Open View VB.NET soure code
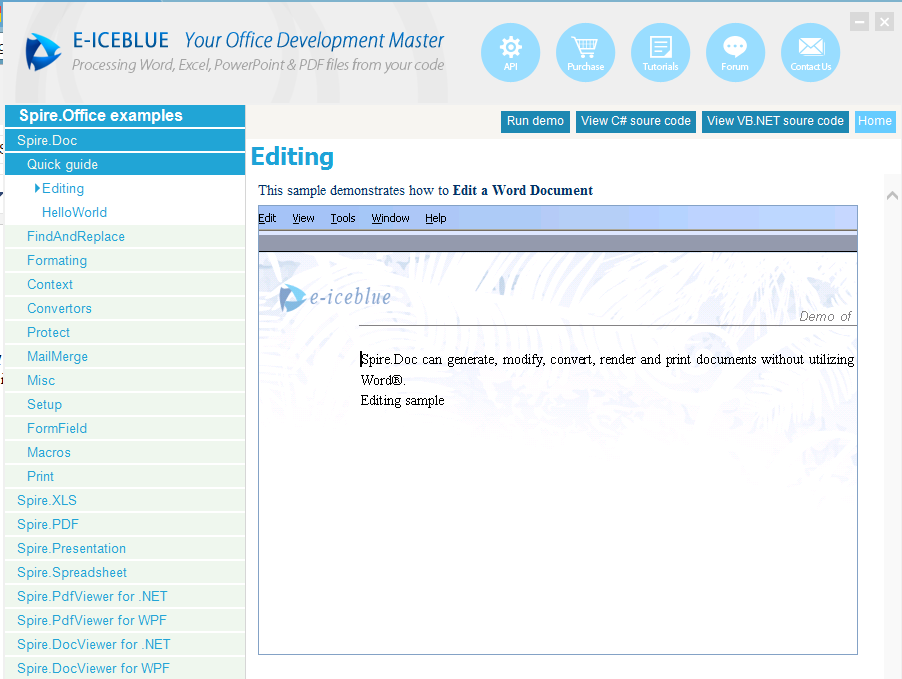902x679 pixels. pyautogui.click(x=775, y=121)
